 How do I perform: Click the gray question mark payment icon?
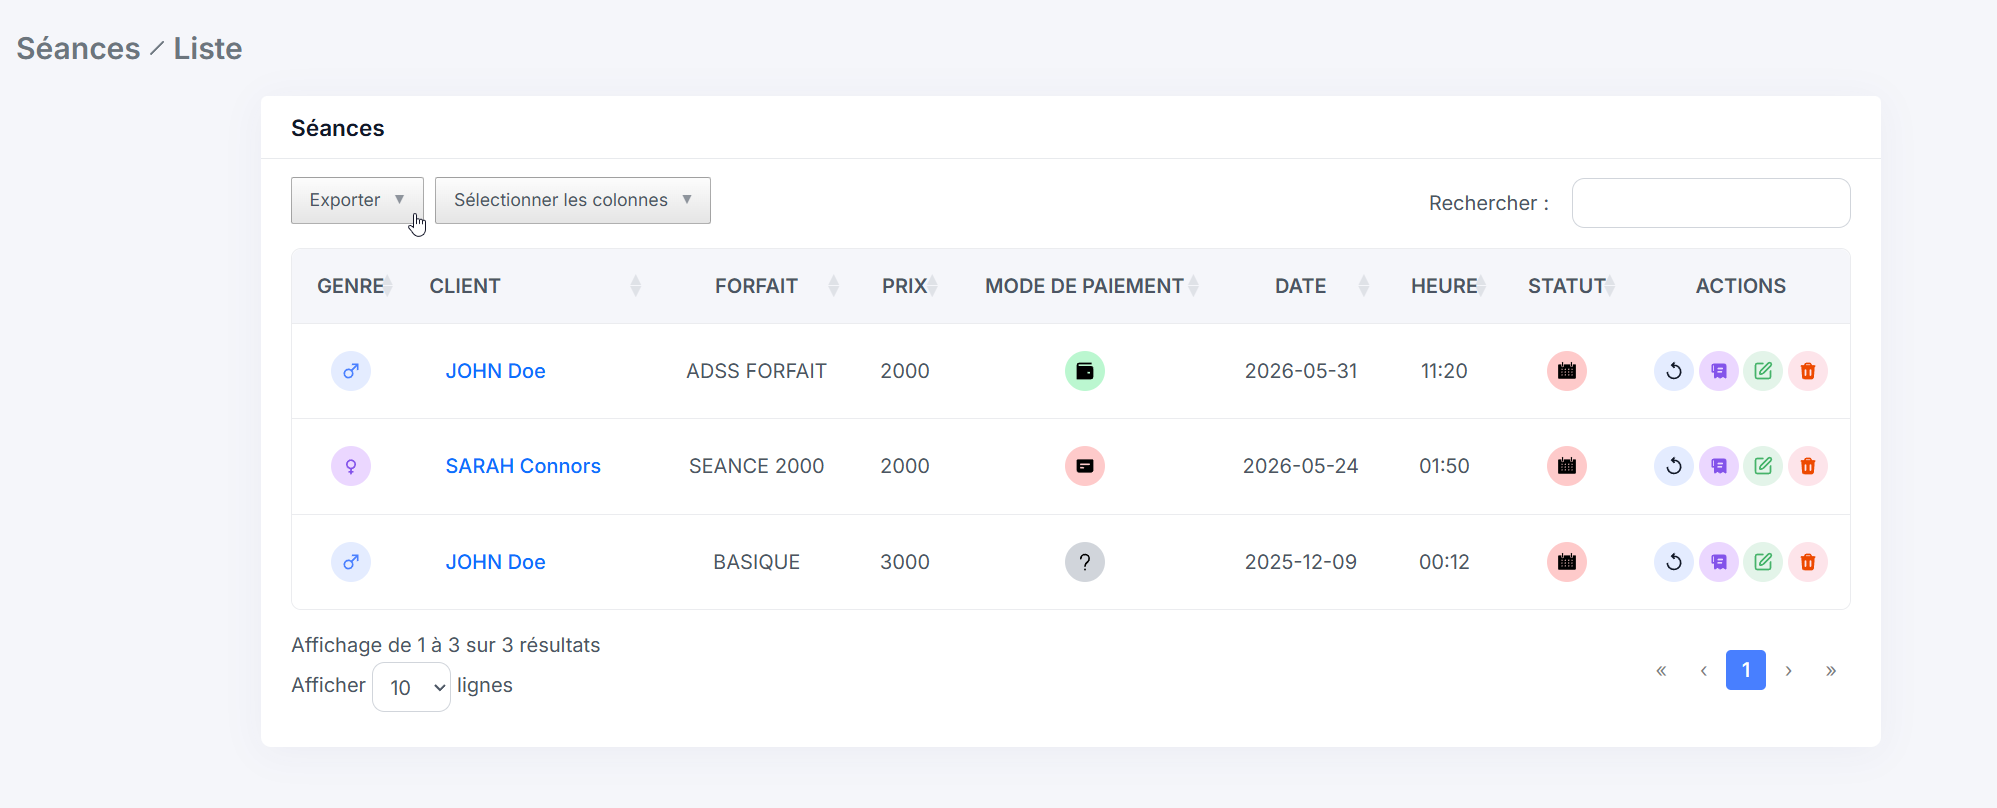(1085, 562)
